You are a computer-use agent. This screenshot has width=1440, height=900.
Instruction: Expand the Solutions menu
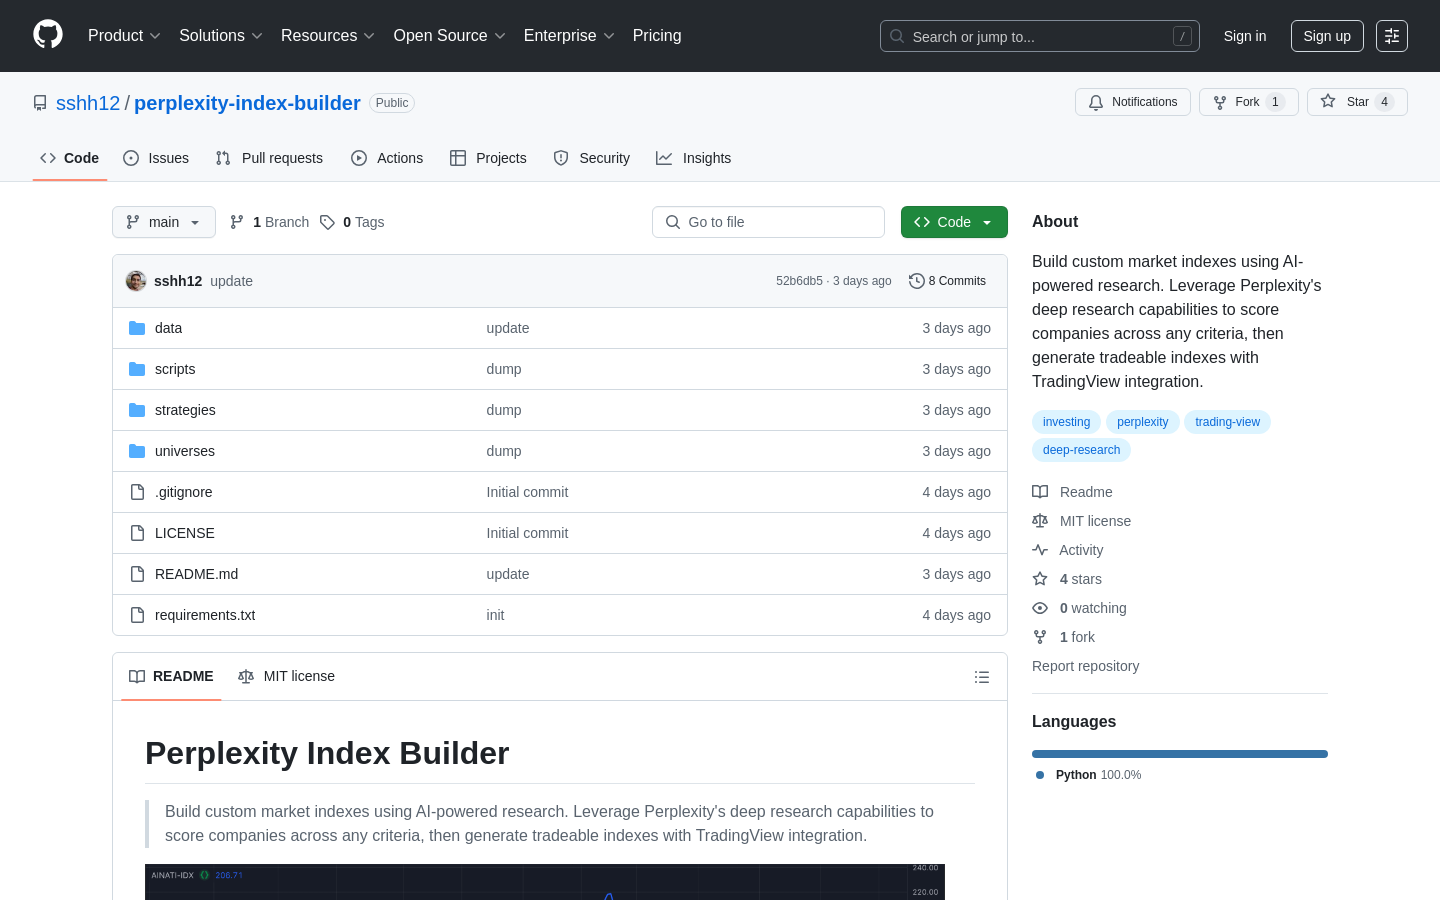221,36
